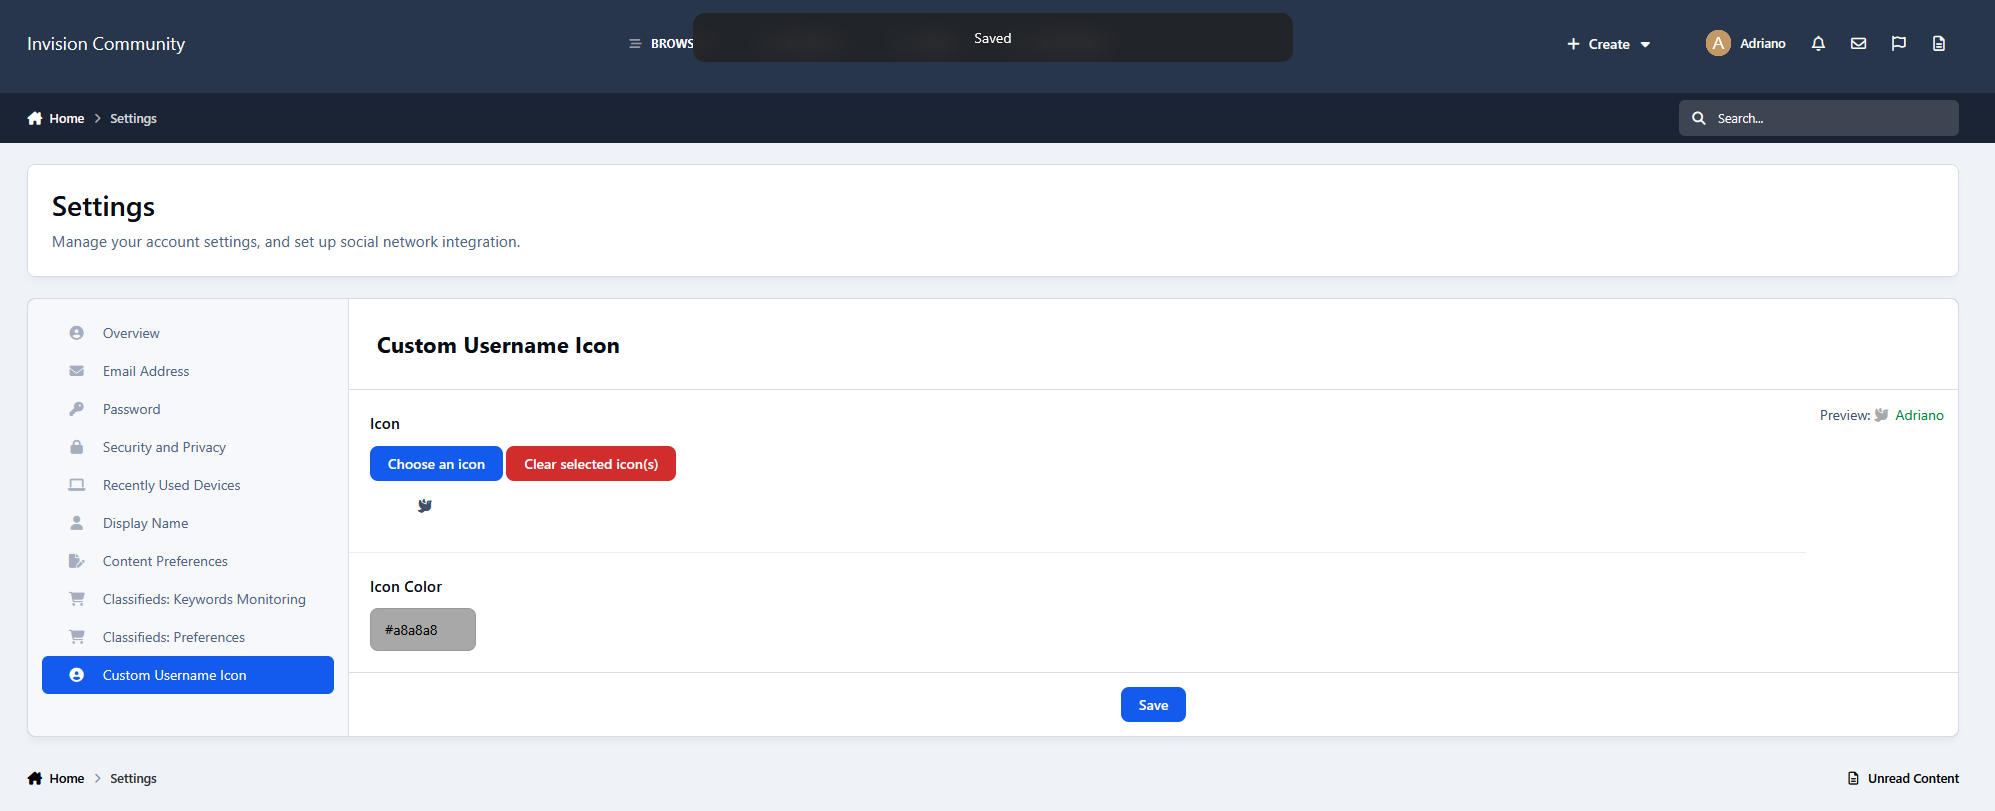This screenshot has width=1995, height=811.
Task: Open the activity document icon in header
Action: (1938, 43)
